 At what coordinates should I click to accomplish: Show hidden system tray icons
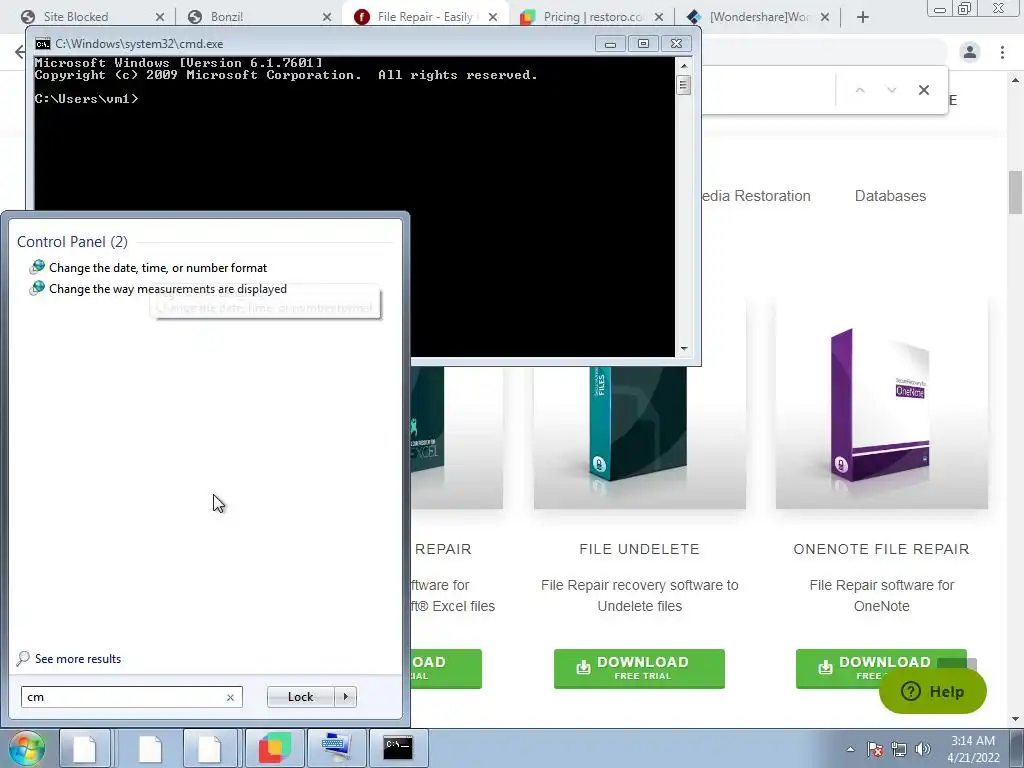pyautogui.click(x=850, y=749)
